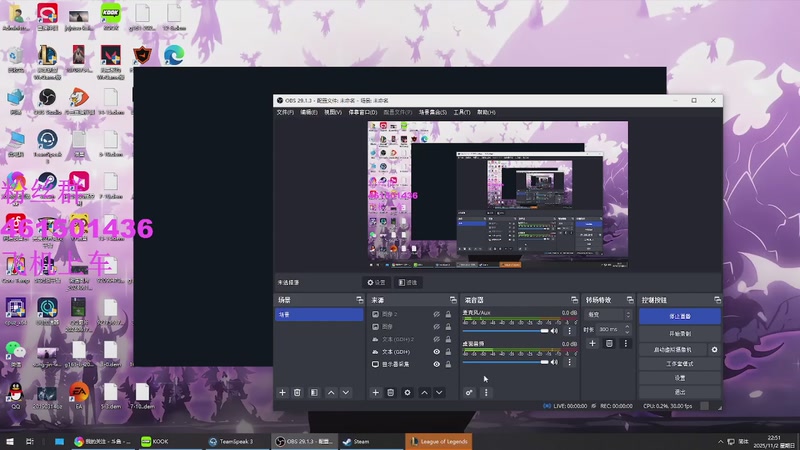The height and width of the screenshot is (450, 800).
Task: Adjust desktop audio volume slider
Action: 506,362
